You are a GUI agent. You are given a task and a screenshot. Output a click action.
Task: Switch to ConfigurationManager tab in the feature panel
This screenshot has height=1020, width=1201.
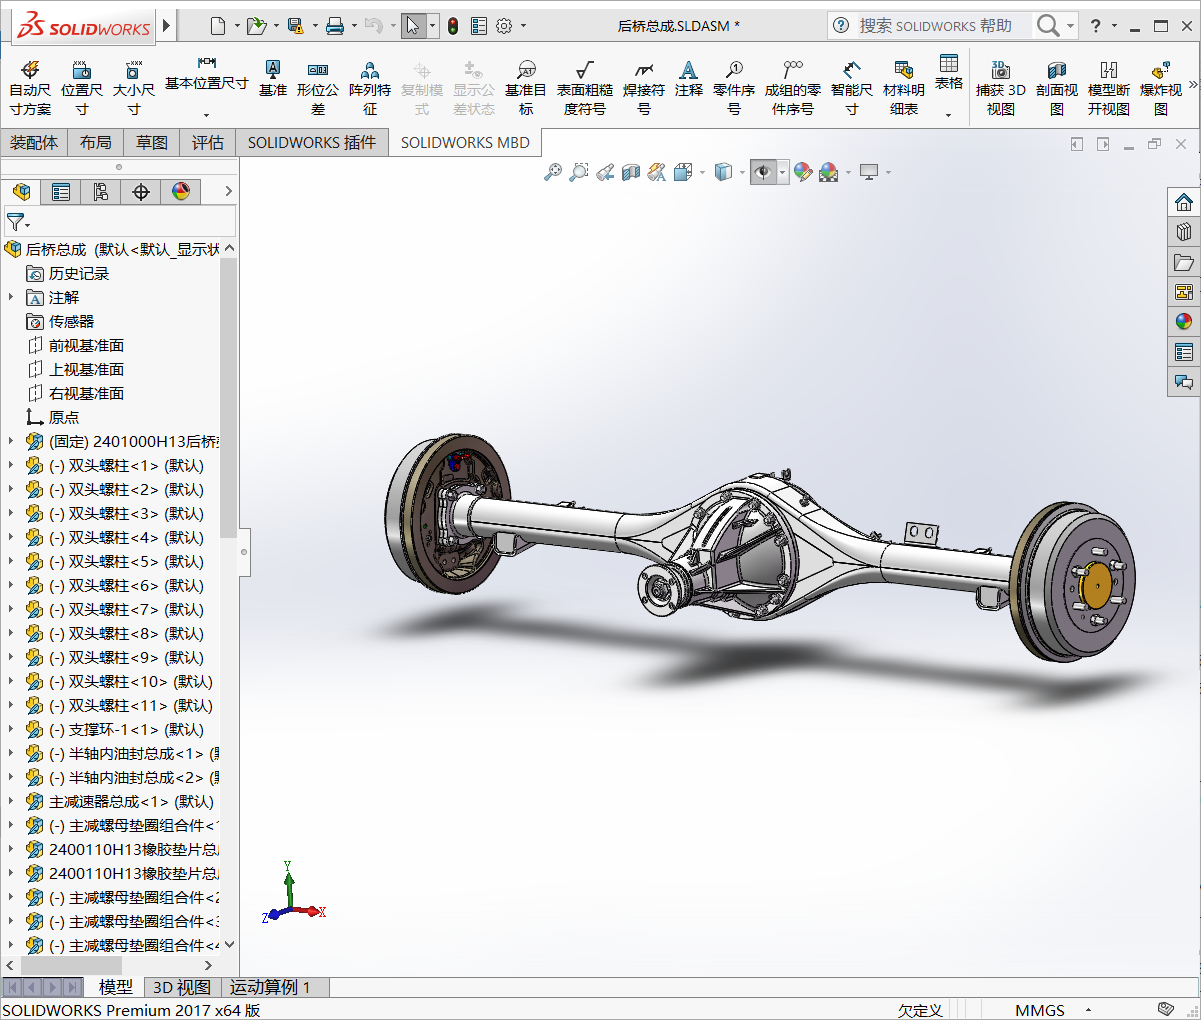(x=101, y=192)
